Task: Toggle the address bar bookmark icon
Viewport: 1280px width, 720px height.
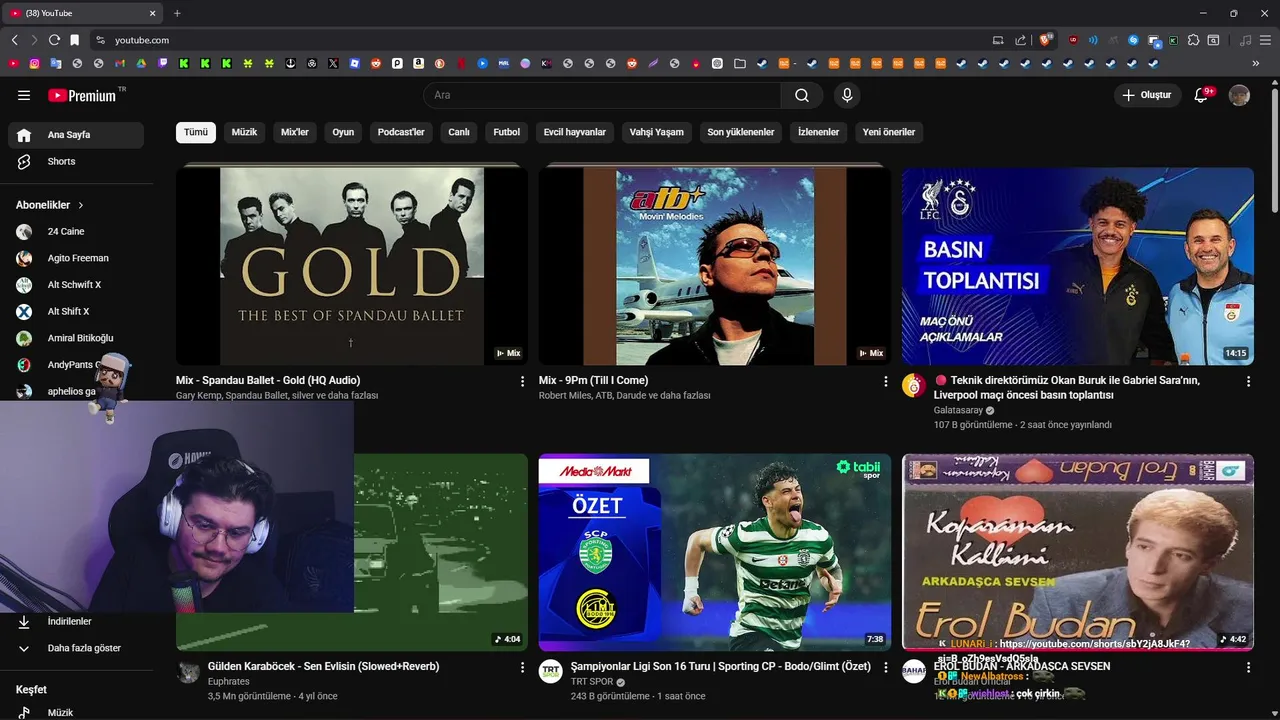Action: (75, 40)
